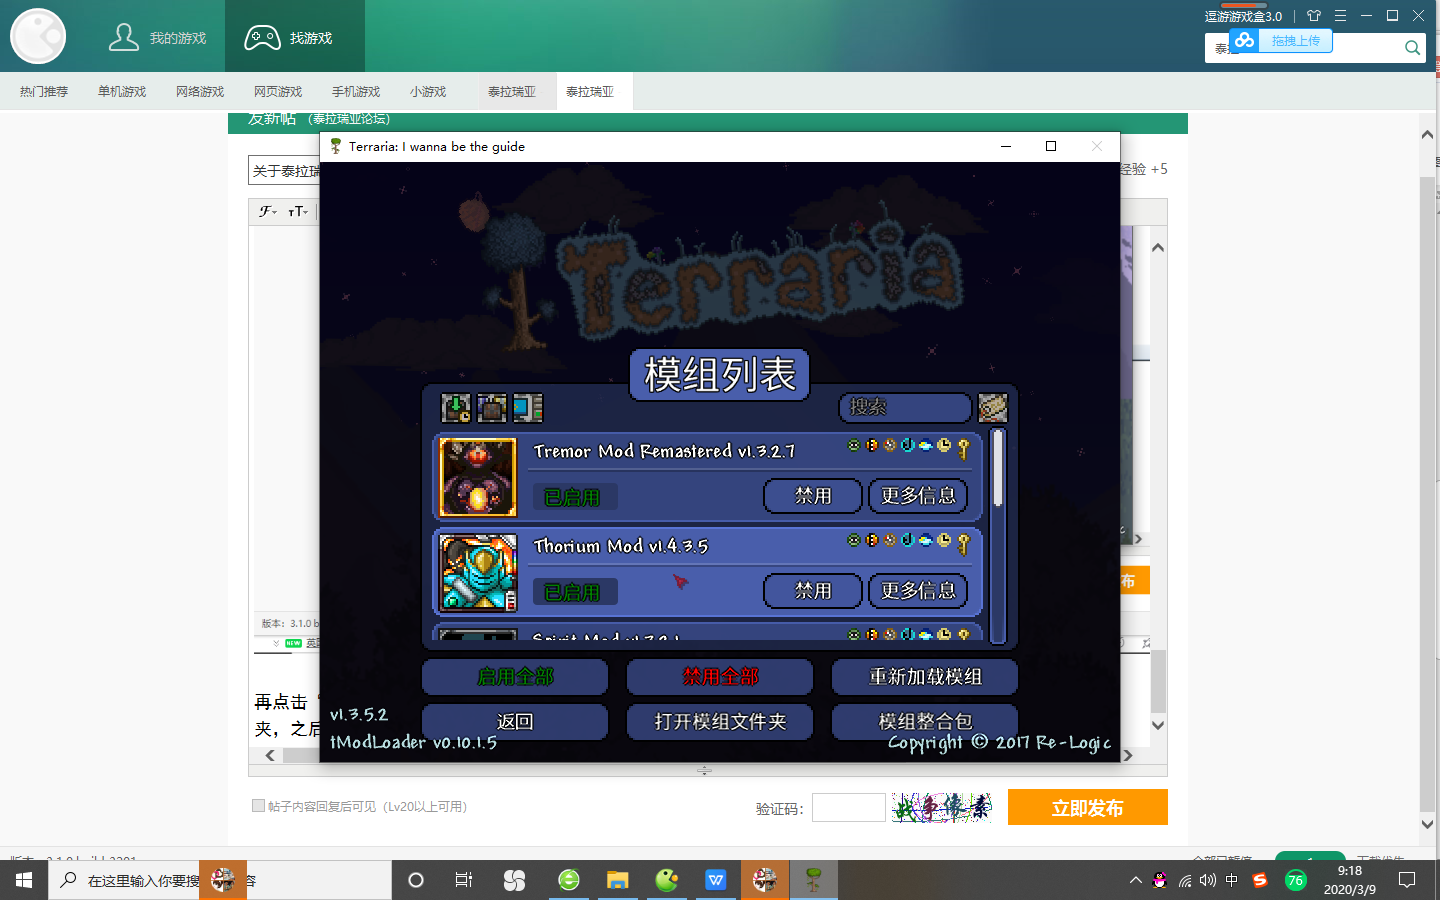Image resolution: width=1440 pixels, height=900 pixels.
Task: Click the magnifier search icon in game box
Action: click(x=1412, y=47)
